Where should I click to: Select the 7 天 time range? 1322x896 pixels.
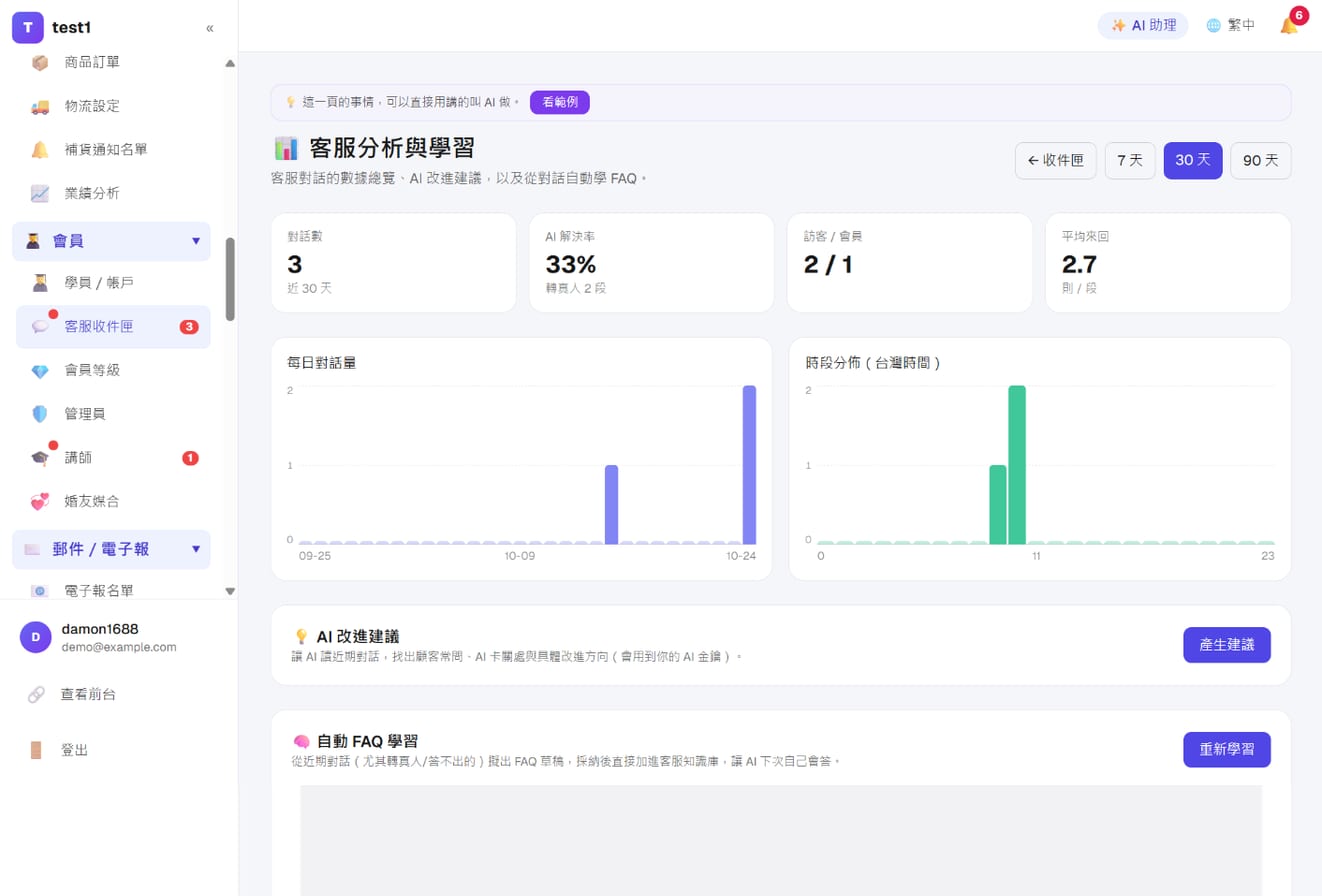tap(1130, 160)
